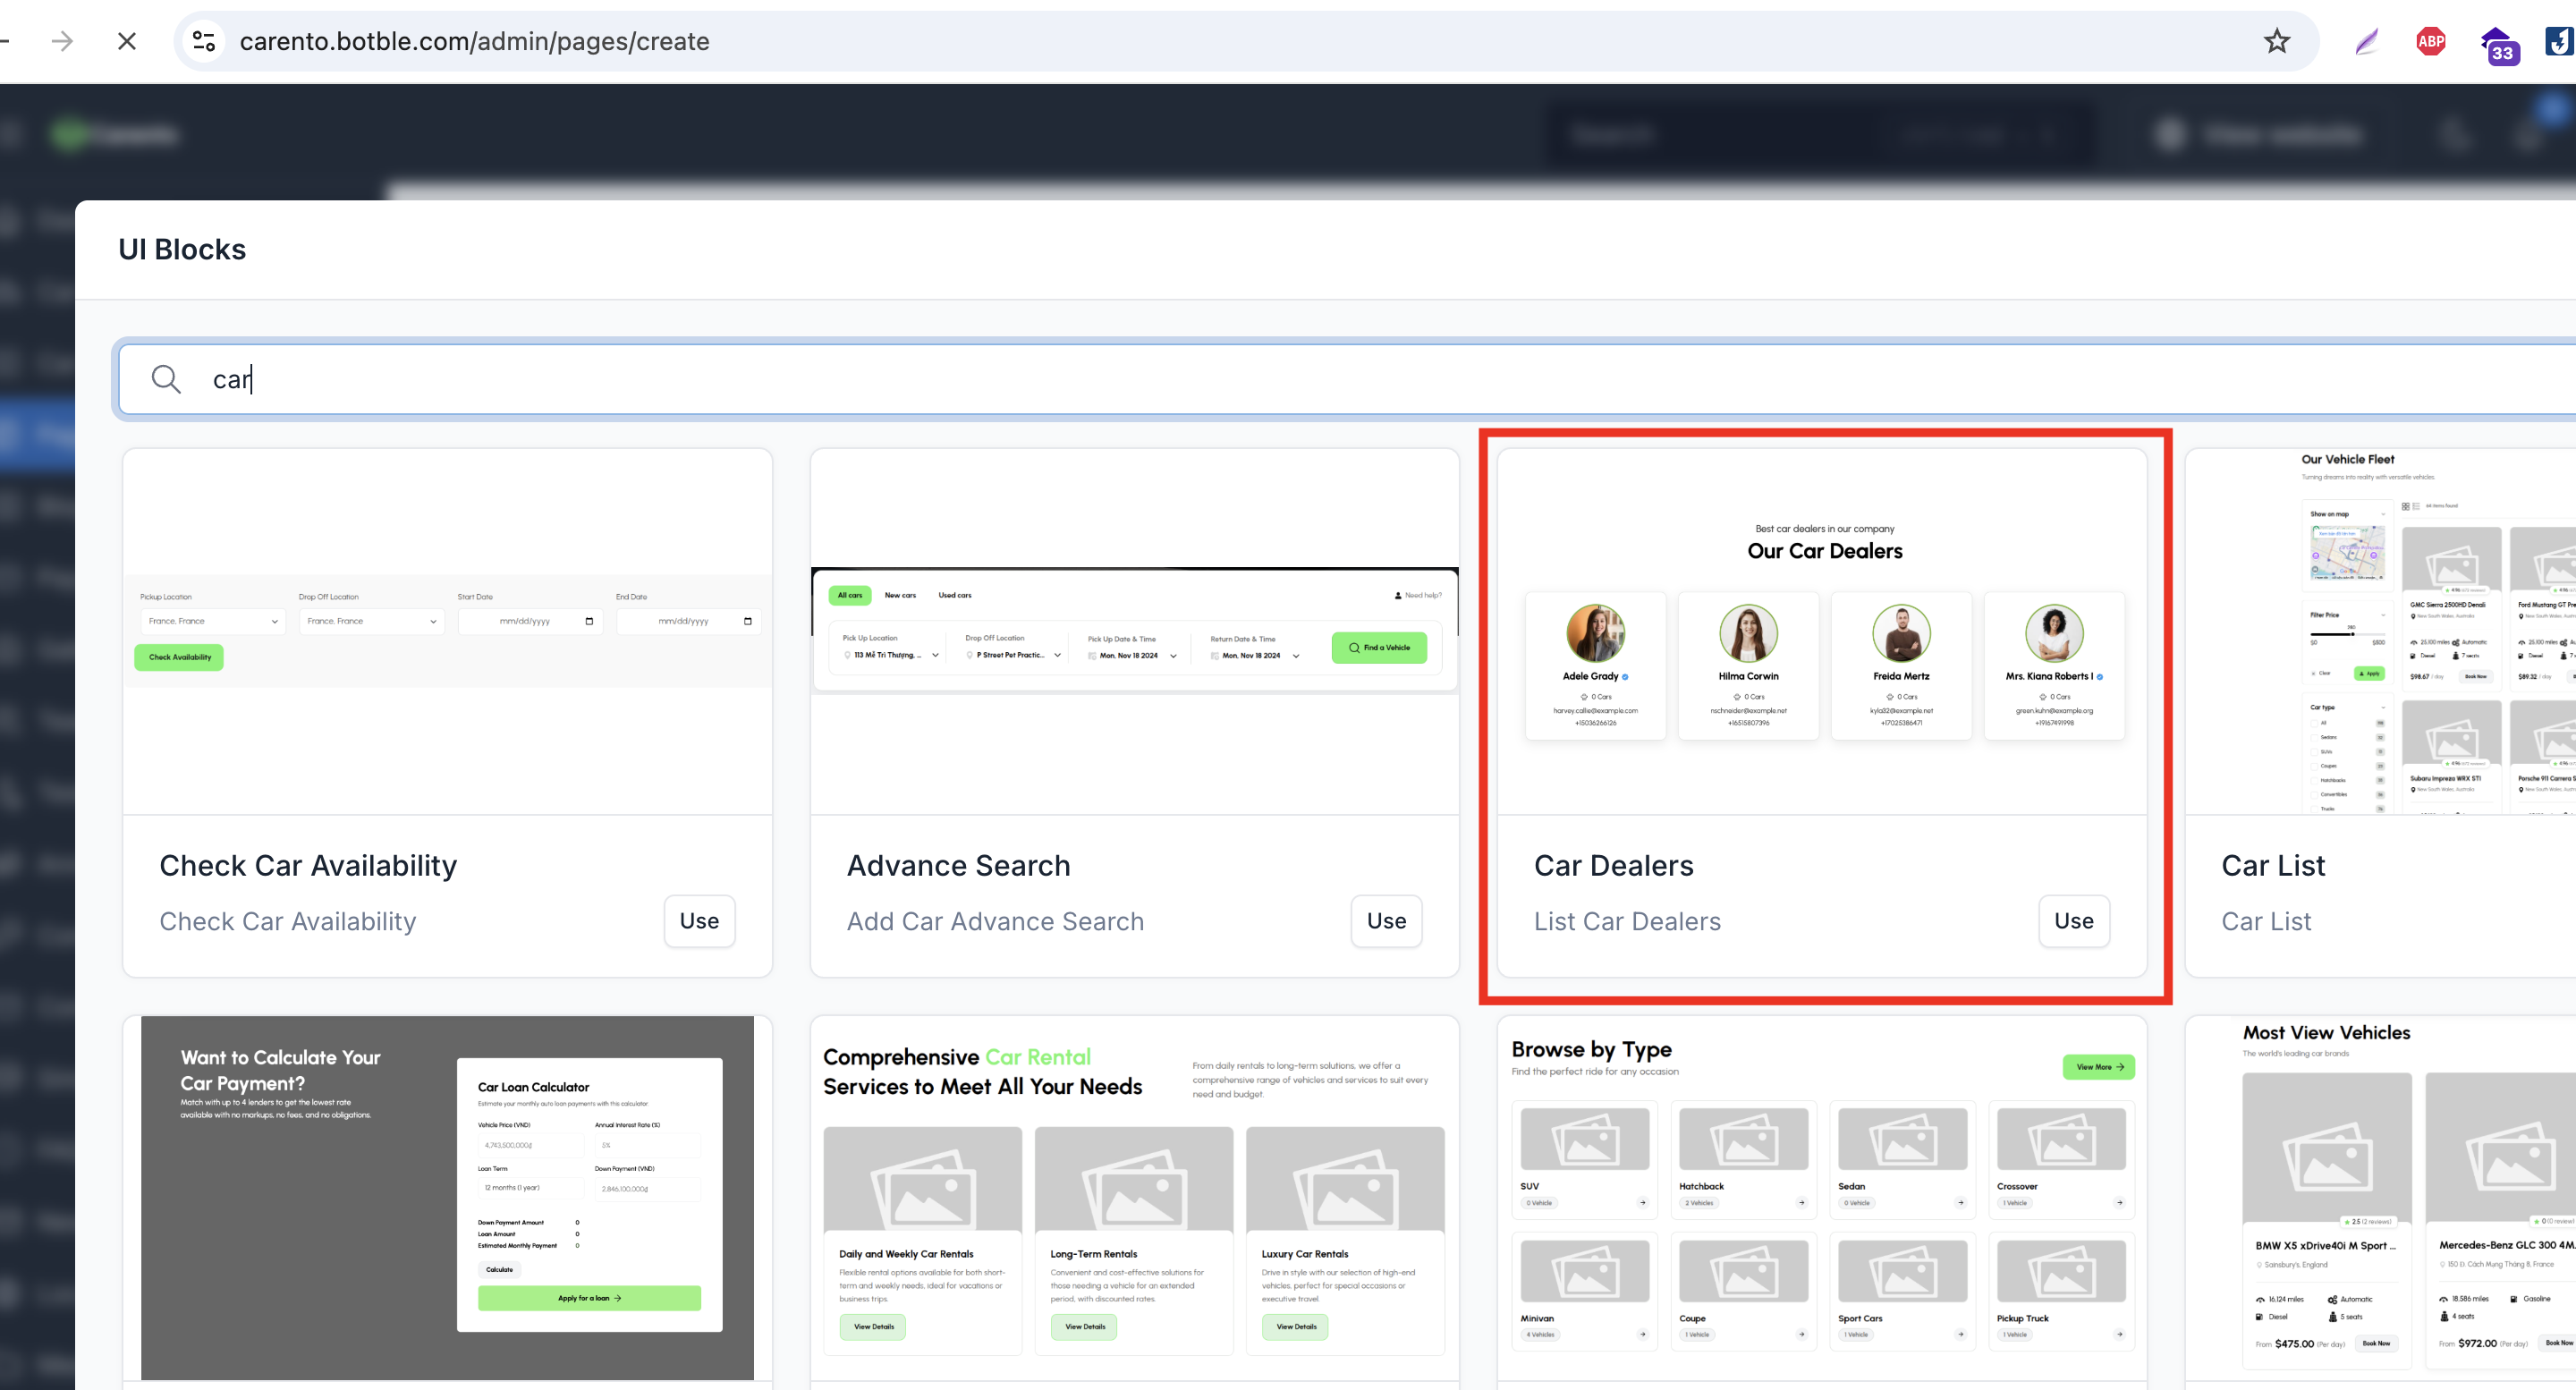Open the purple feather extension icon
Viewport: 2576px width, 1390px height.
coord(2366,41)
